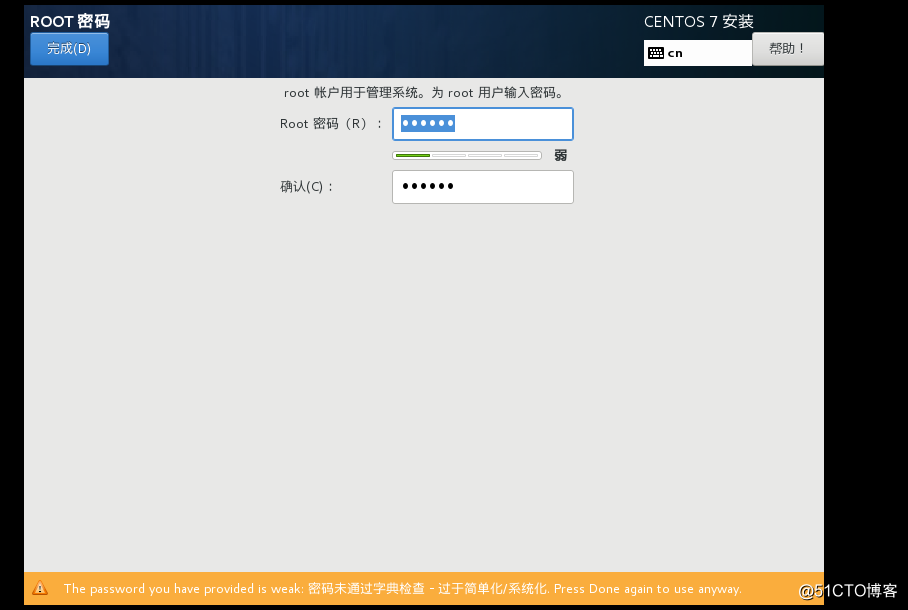Viewport: 908px width, 610px height.
Task: Click the 完成(D) done button
Action: [69, 49]
